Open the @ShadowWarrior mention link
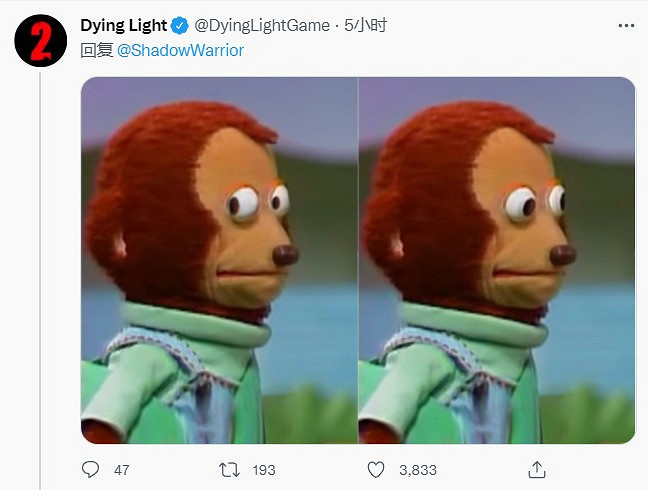The height and width of the screenshot is (490, 648). click(x=181, y=50)
